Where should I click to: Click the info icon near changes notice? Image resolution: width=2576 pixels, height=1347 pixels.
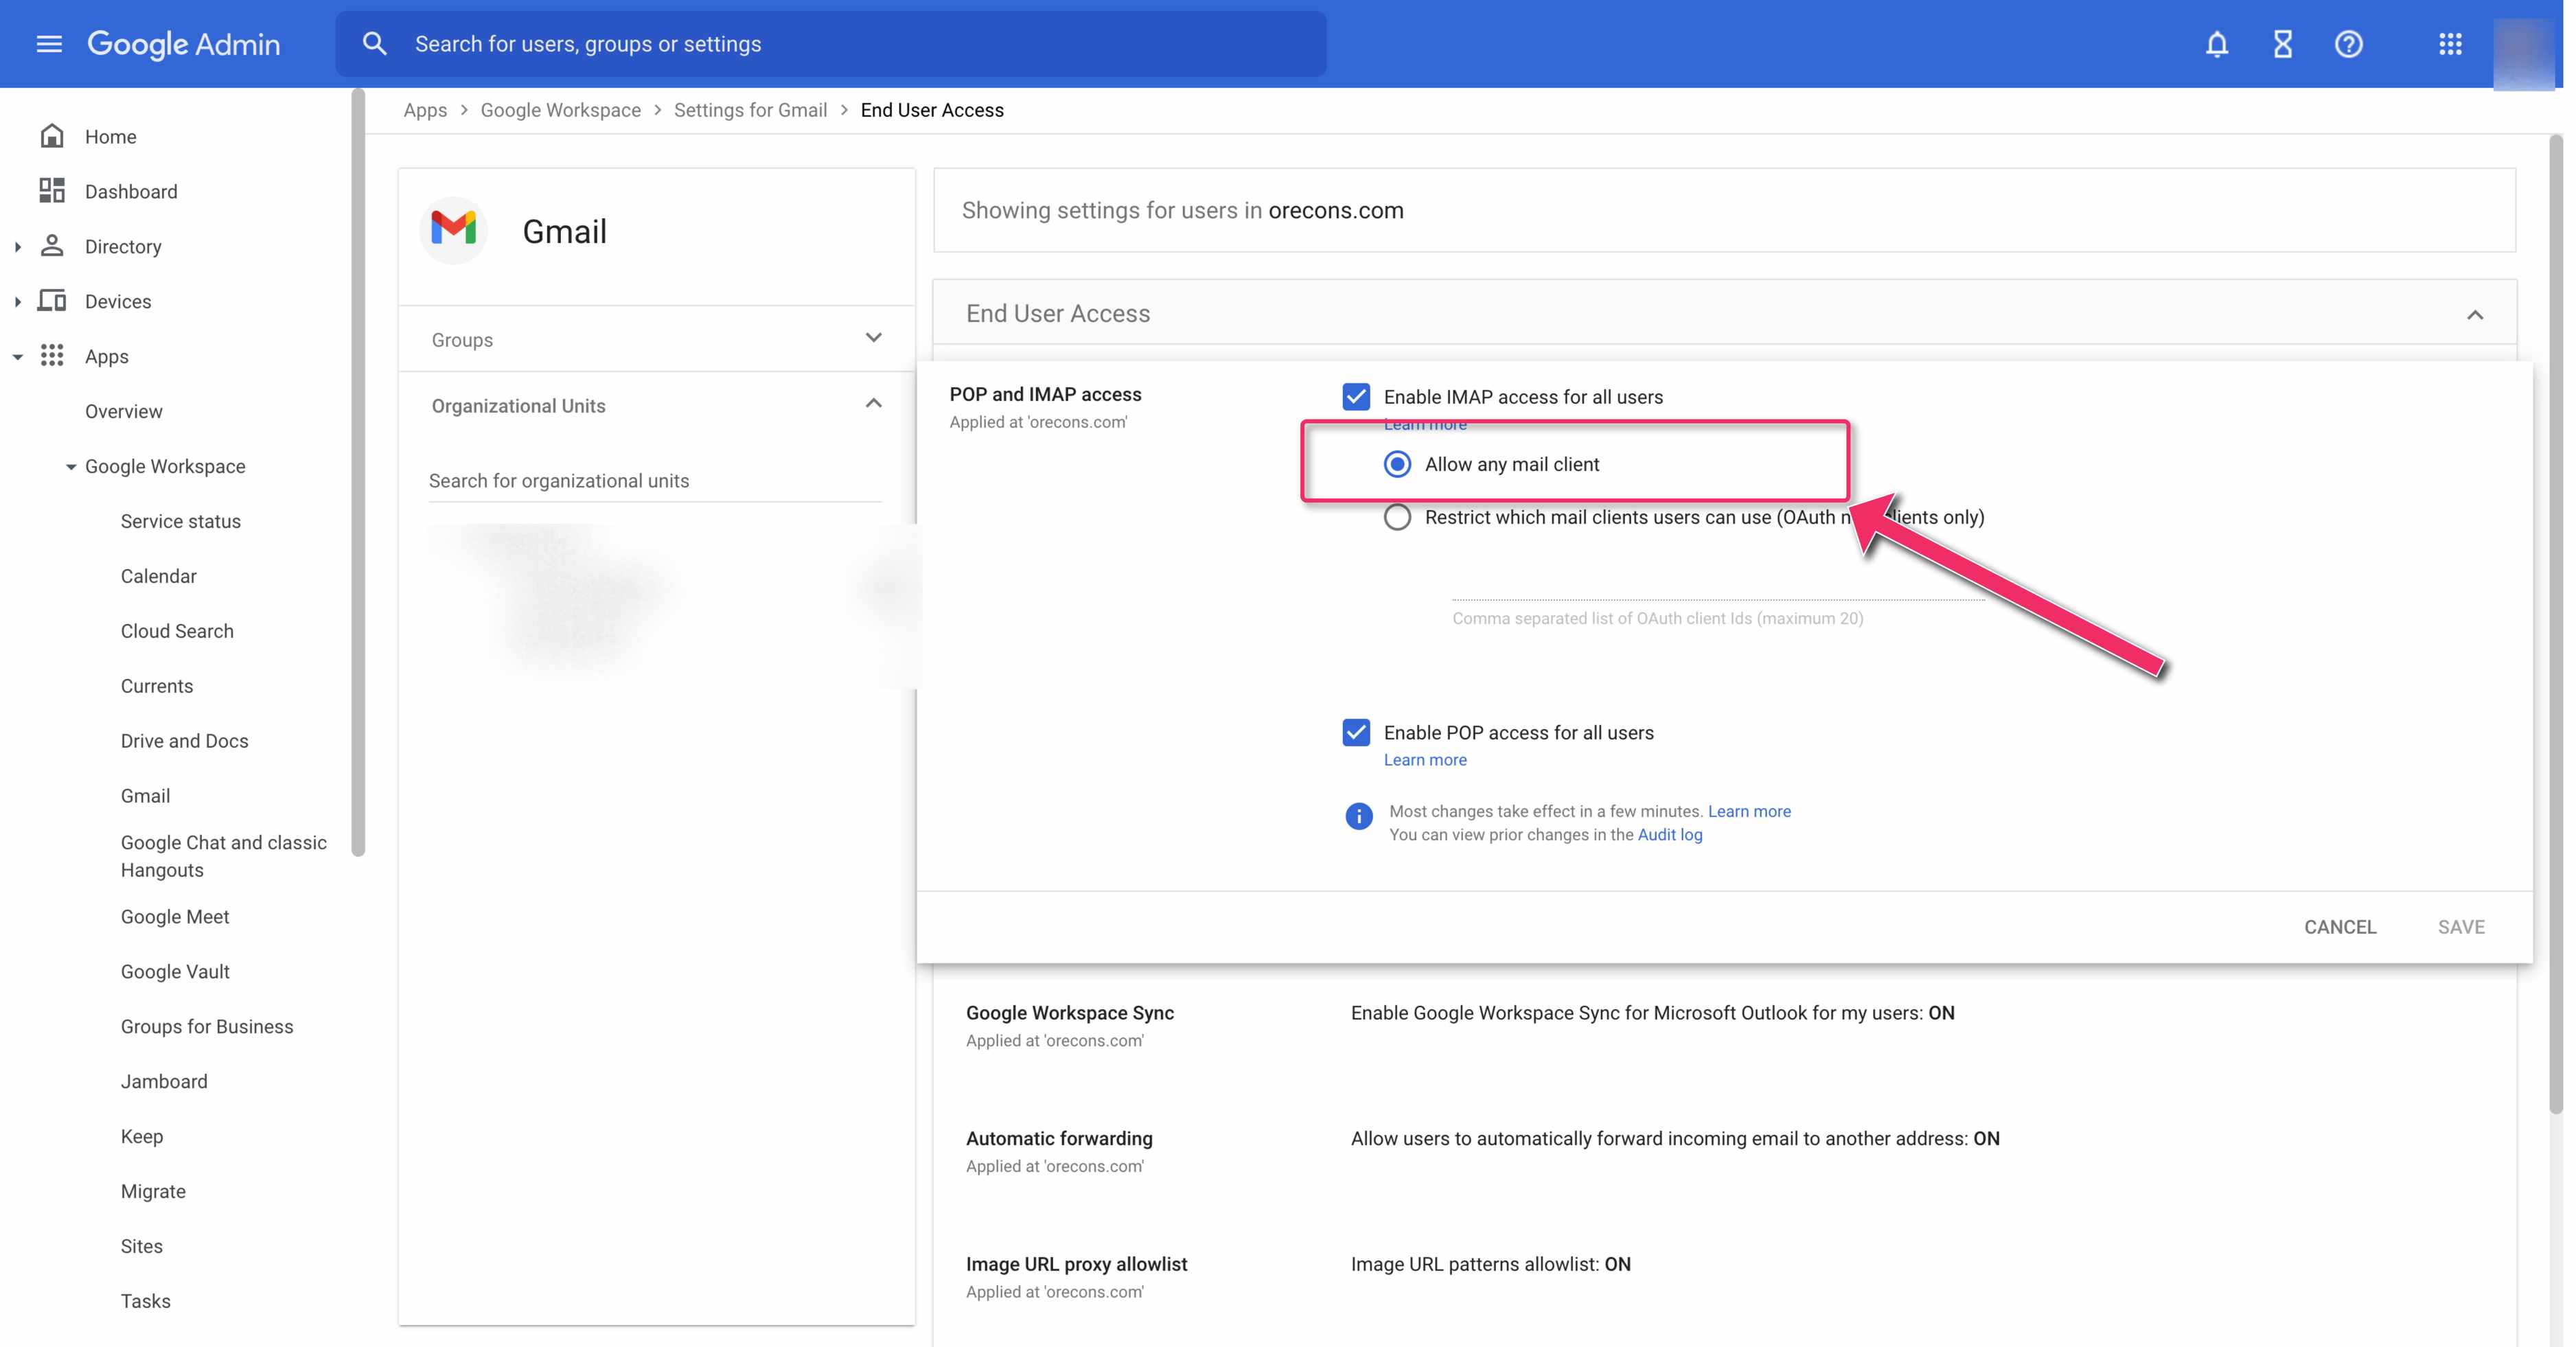1358,817
